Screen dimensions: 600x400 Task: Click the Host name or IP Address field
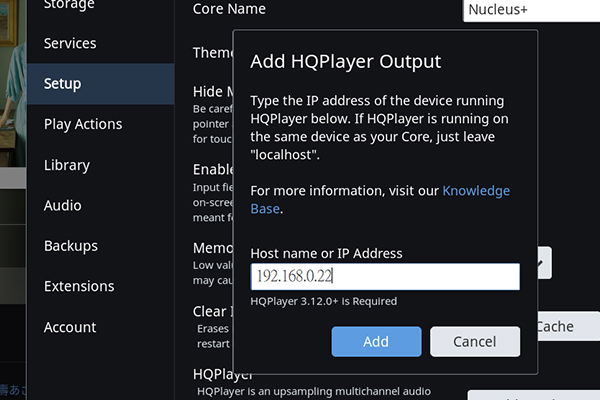point(385,277)
